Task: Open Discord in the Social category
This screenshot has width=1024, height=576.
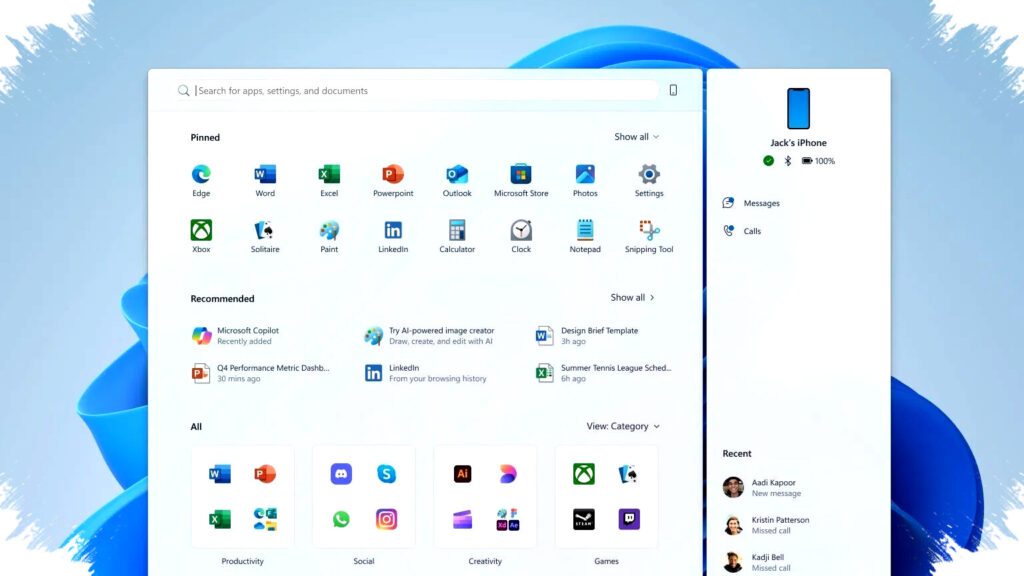Action: click(341, 473)
